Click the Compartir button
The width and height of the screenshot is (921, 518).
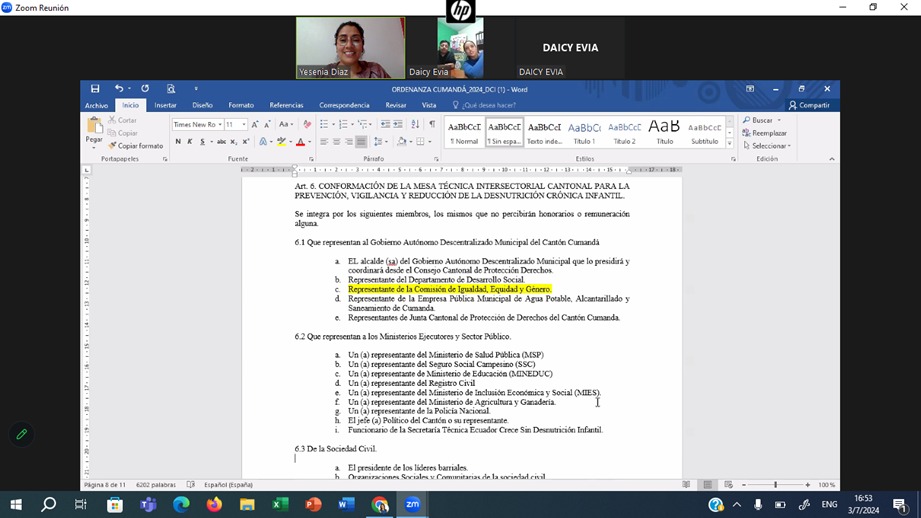pos(809,105)
